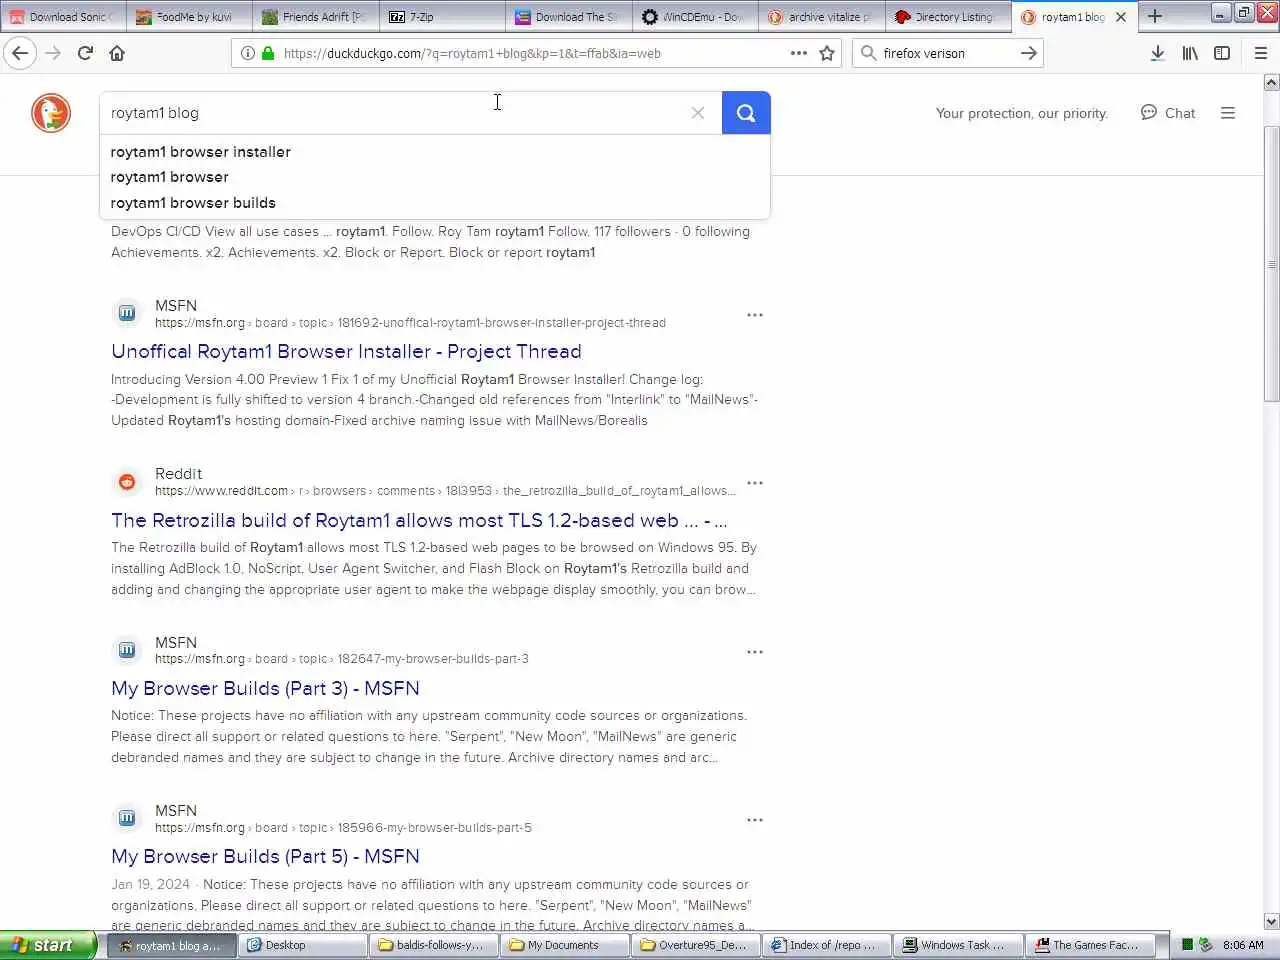Viewport: 1280px width, 960px height.
Task: Clear the roytam1 blog search query
Action: (x=698, y=113)
